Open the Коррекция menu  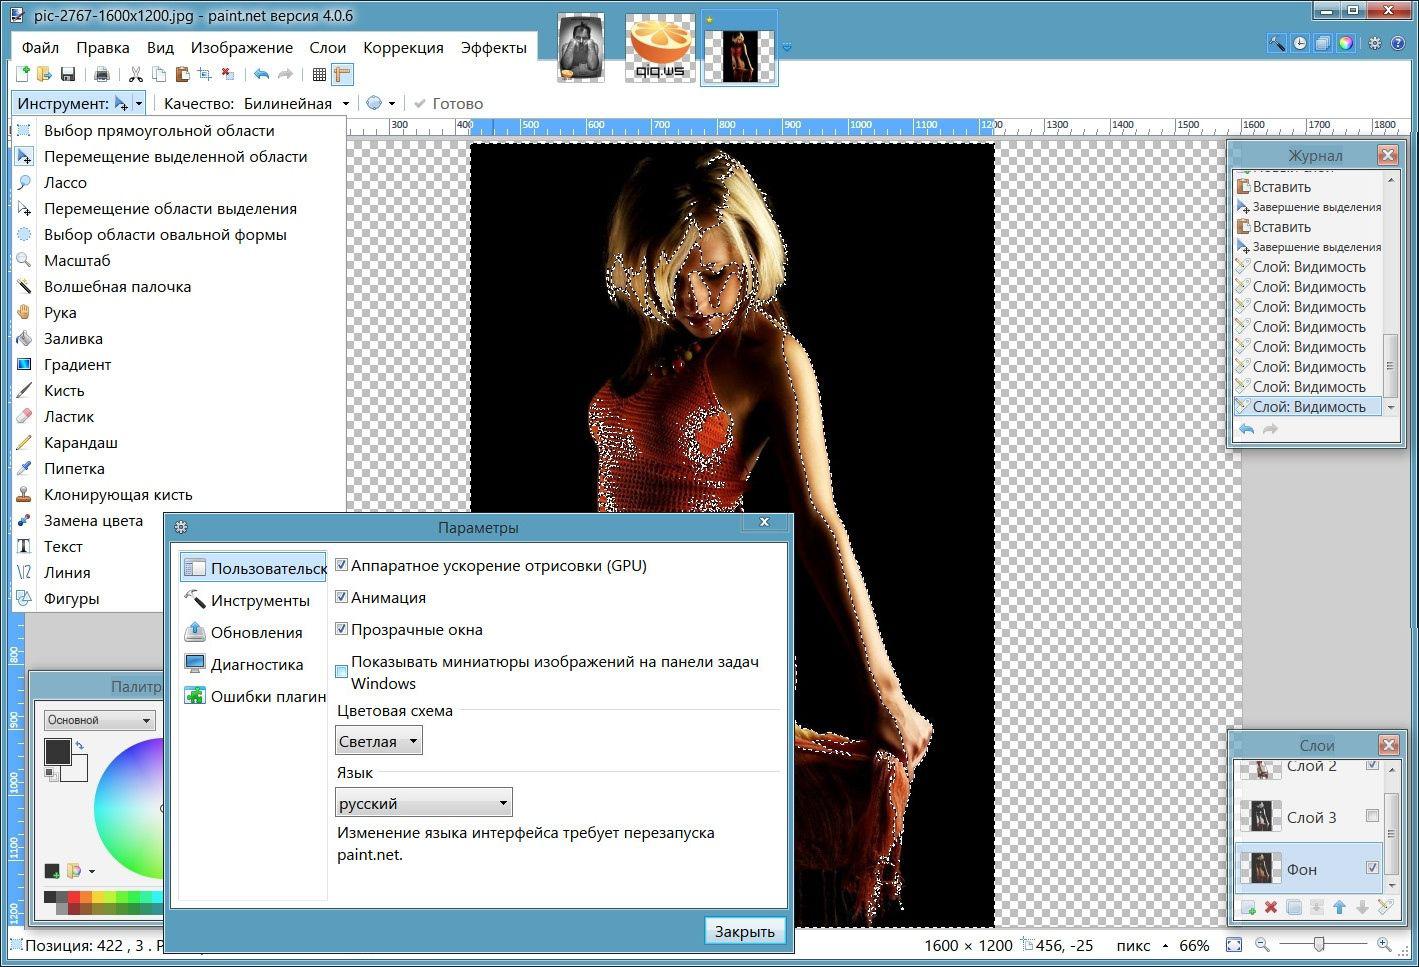[x=403, y=47]
